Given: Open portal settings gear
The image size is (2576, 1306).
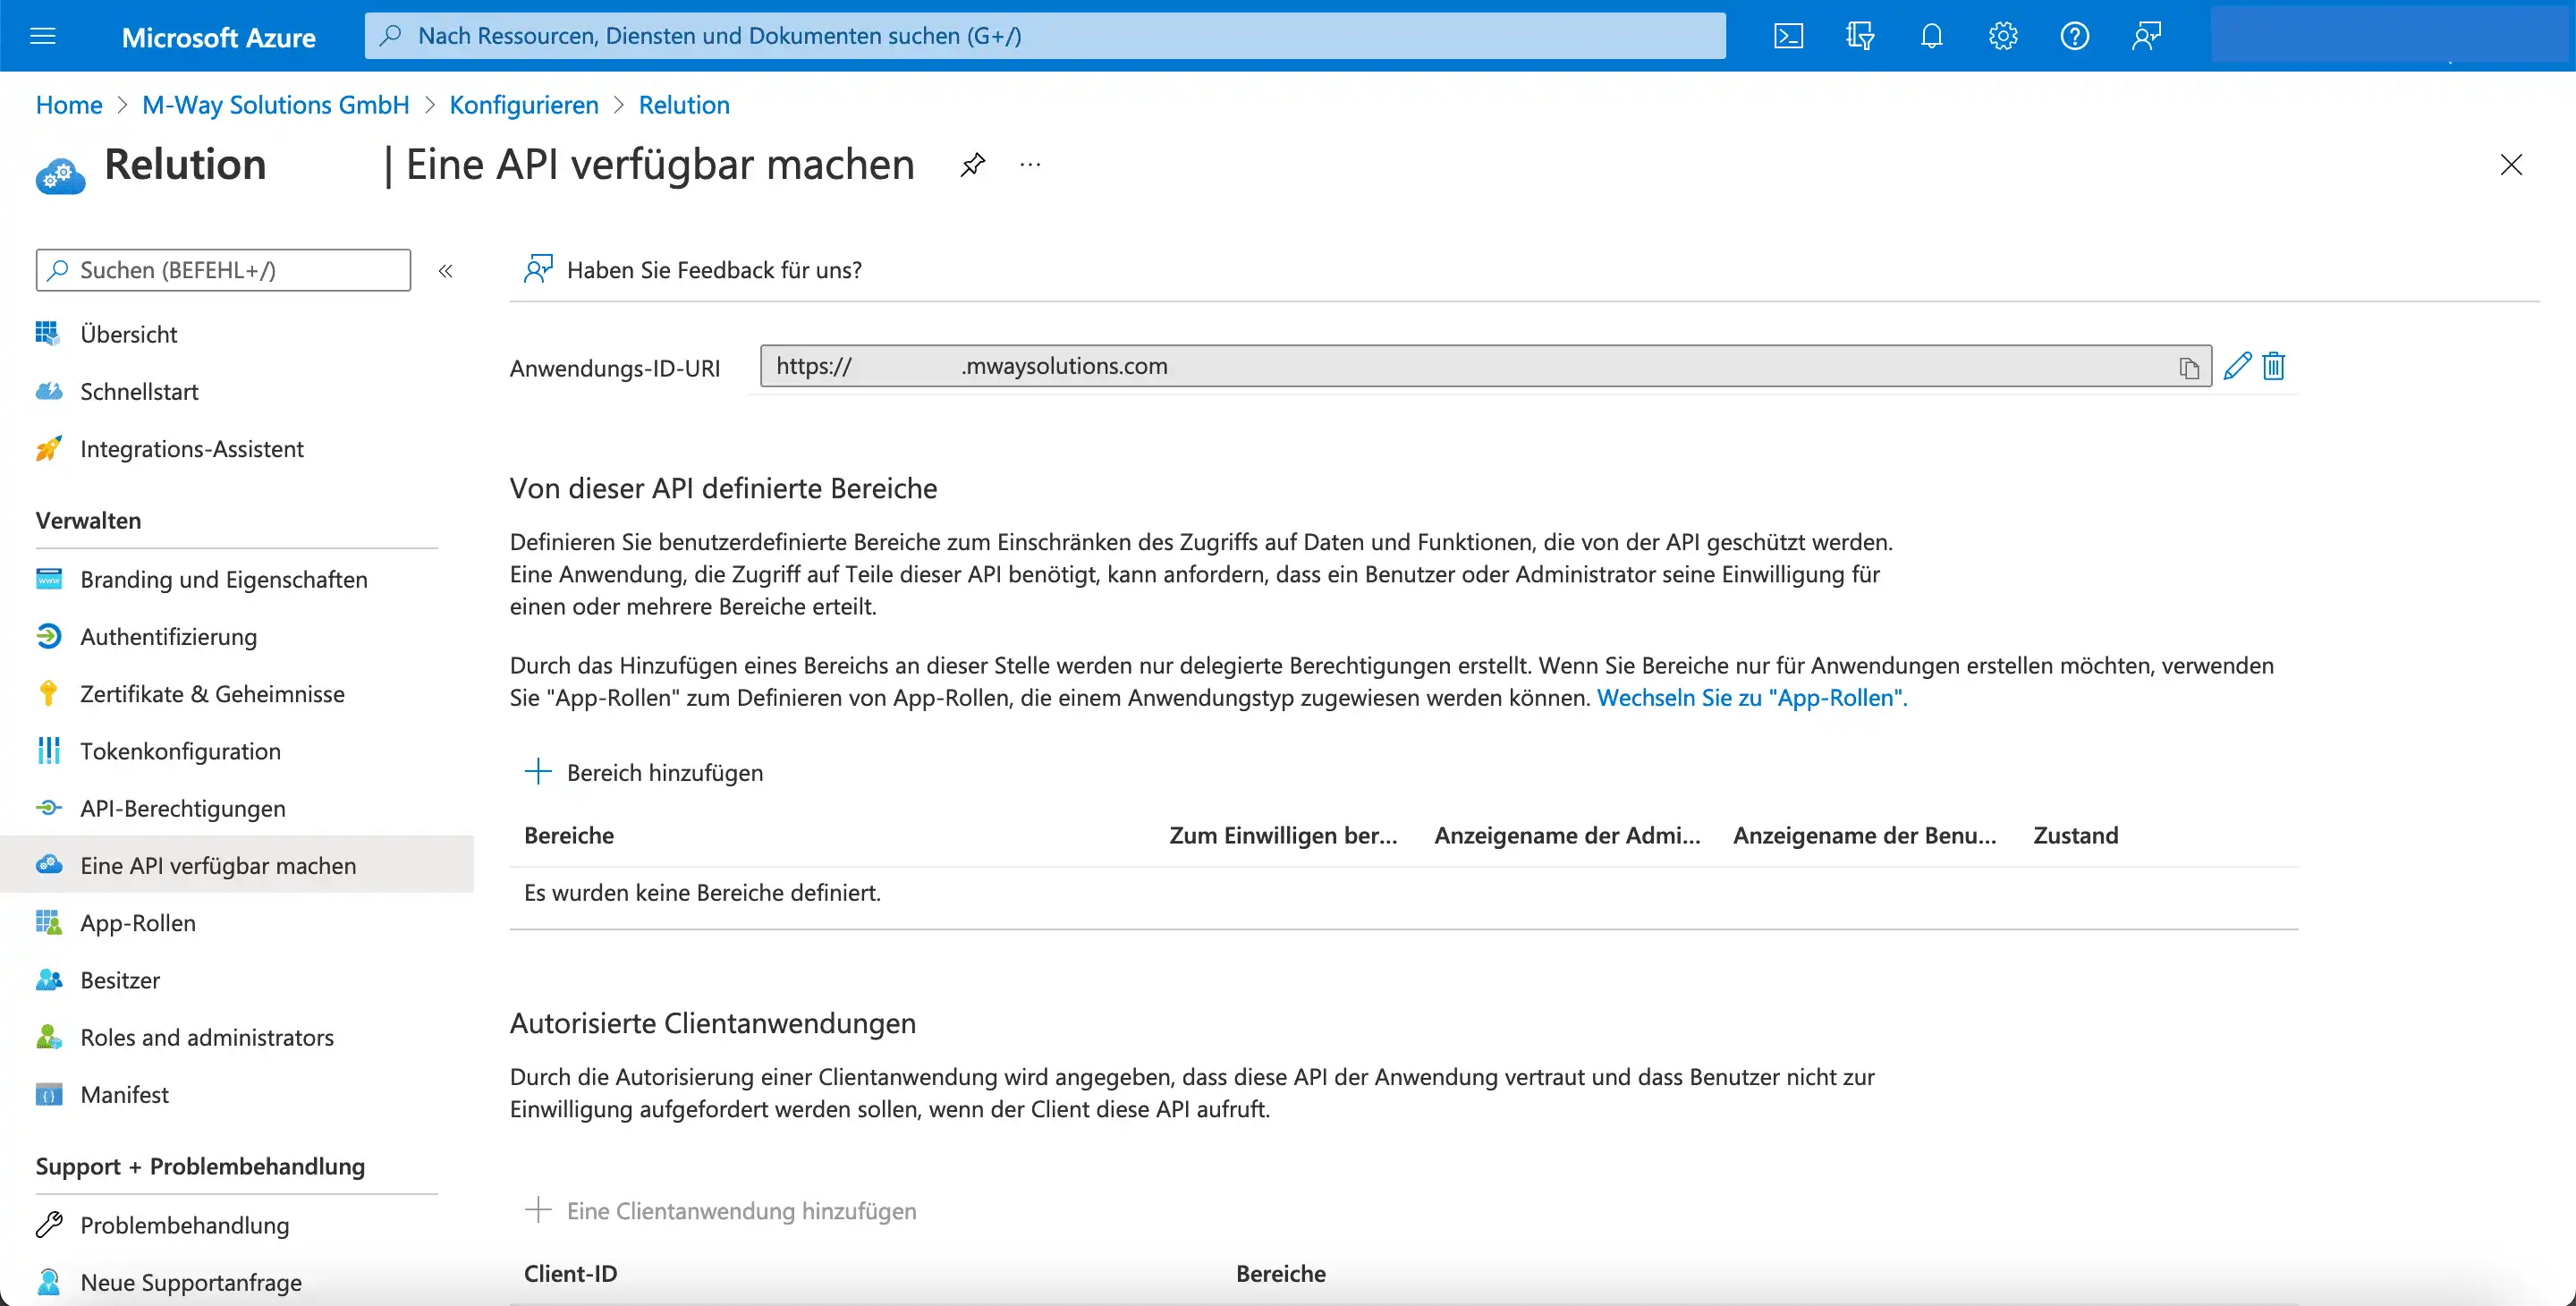Looking at the screenshot, I should tap(2003, 37).
